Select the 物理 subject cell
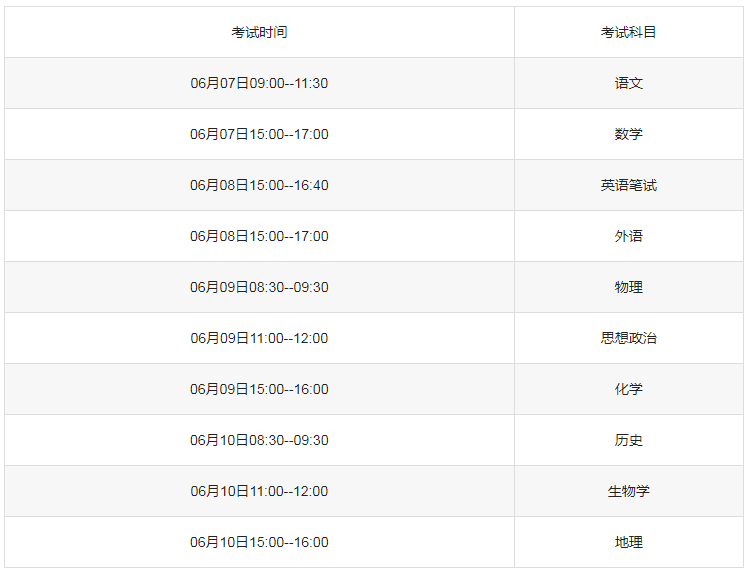The image size is (748, 572). coord(628,287)
